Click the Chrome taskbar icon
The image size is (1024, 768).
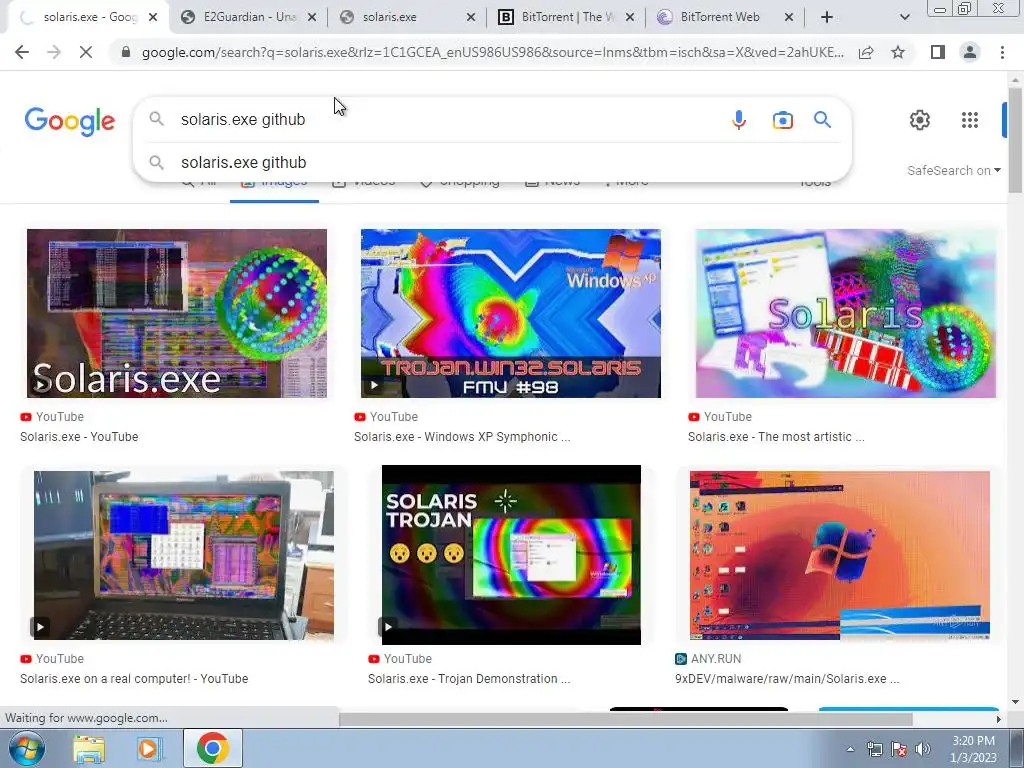pos(212,748)
